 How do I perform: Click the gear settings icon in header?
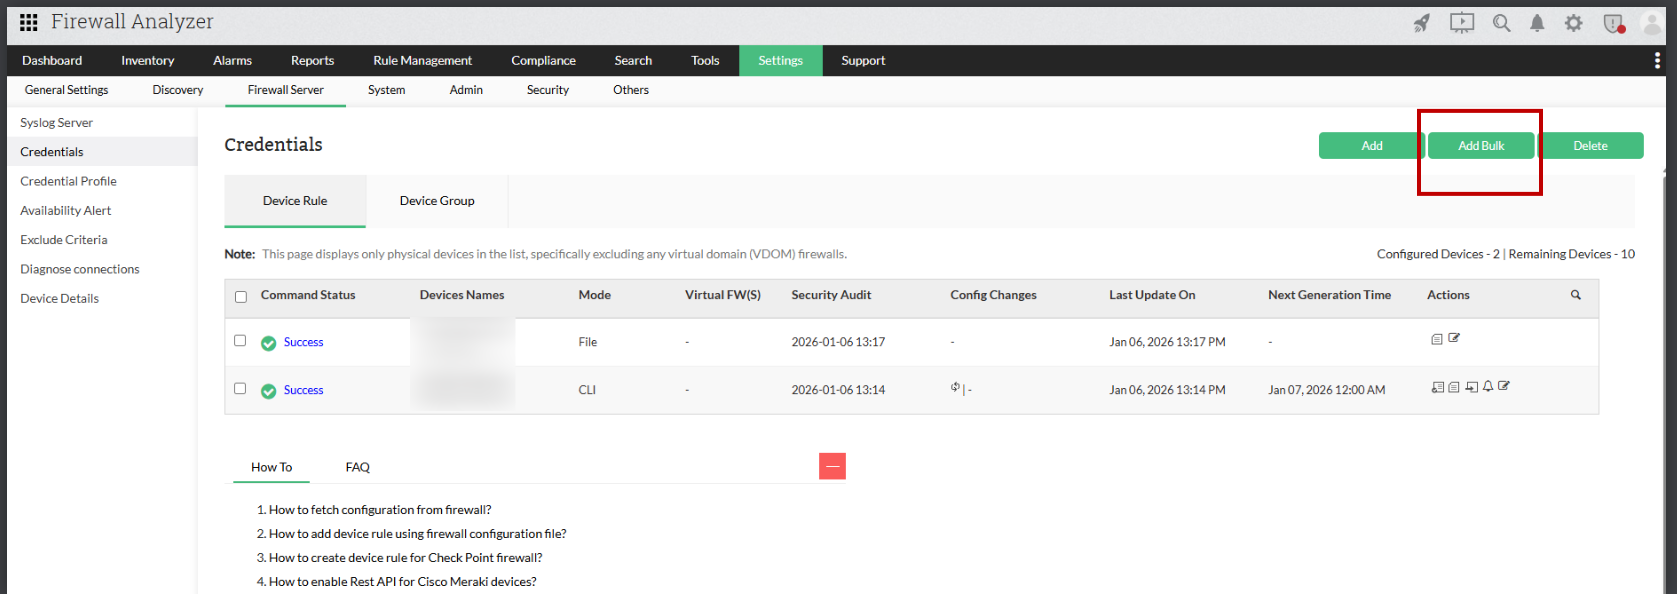1574,23
